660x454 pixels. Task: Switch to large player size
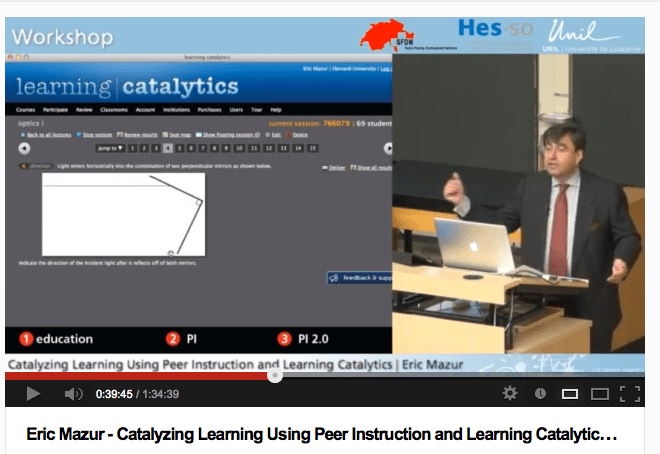point(599,394)
